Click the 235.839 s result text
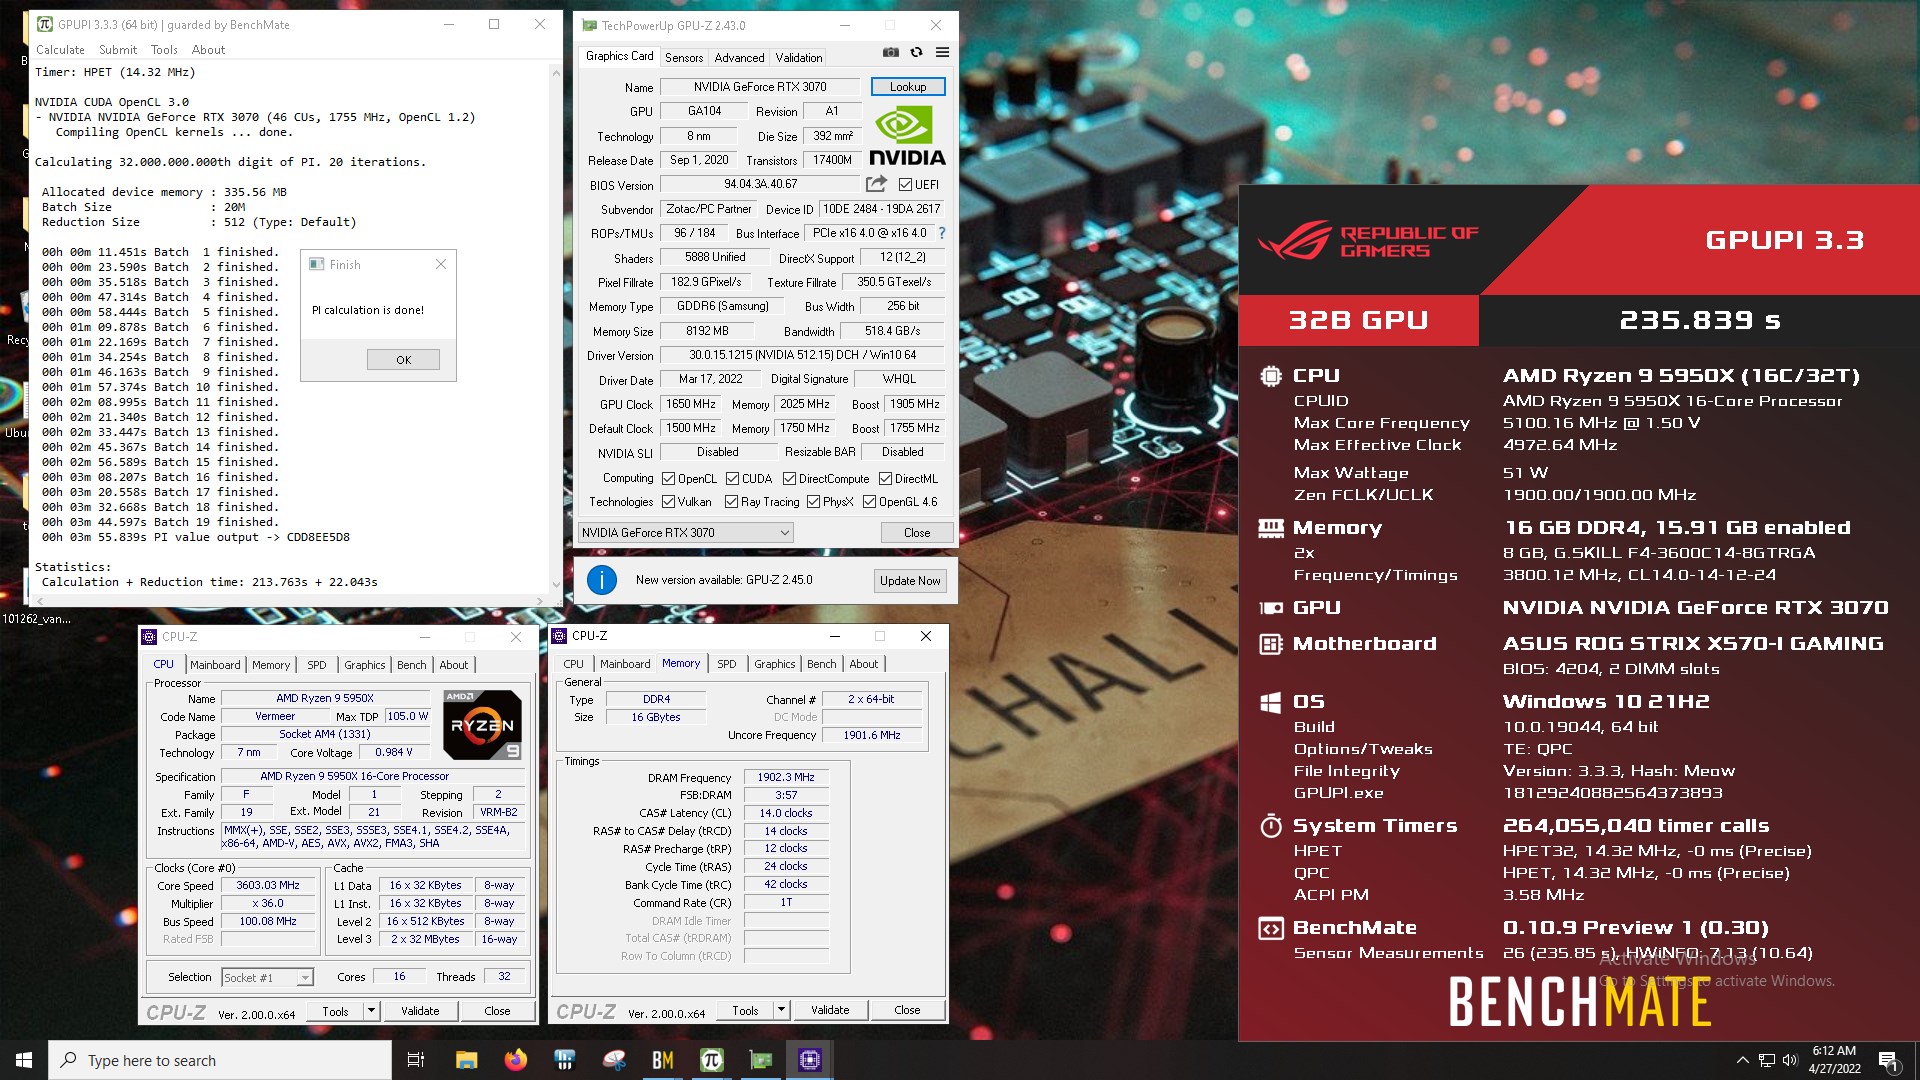This screenshot has height=1080, width=1920. coord(1700,320)
